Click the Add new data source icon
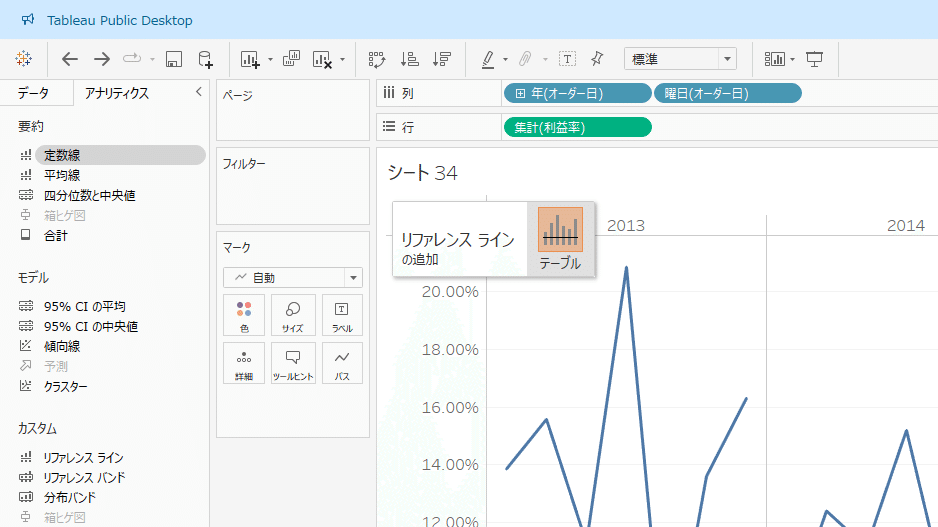This screenshot has width=938, height=527. (205, 59)
